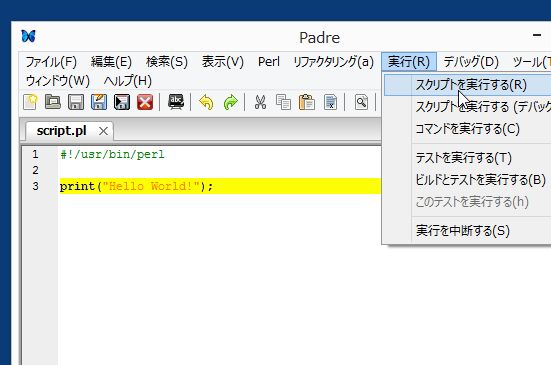Close the script.pl tab
This screenshot has width=551, height=365.
pyautogui.click(x=103, y=131)
